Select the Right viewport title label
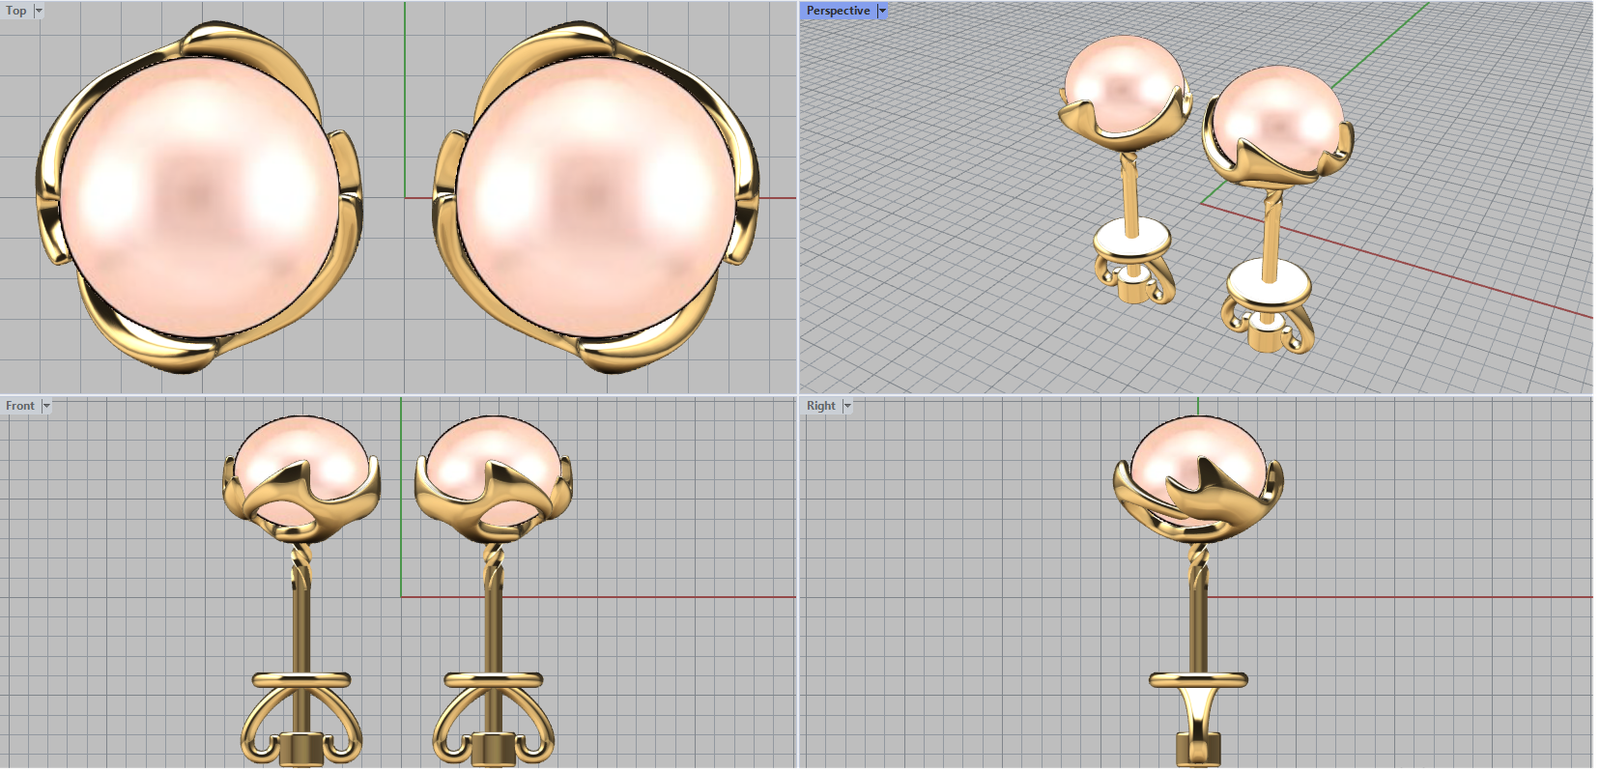The image size is (1600, 772). coord(821,406)
